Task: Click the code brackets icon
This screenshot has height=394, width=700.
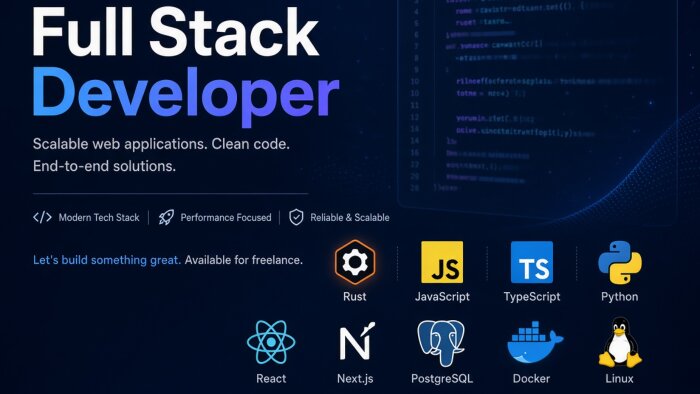Action: 42,217
